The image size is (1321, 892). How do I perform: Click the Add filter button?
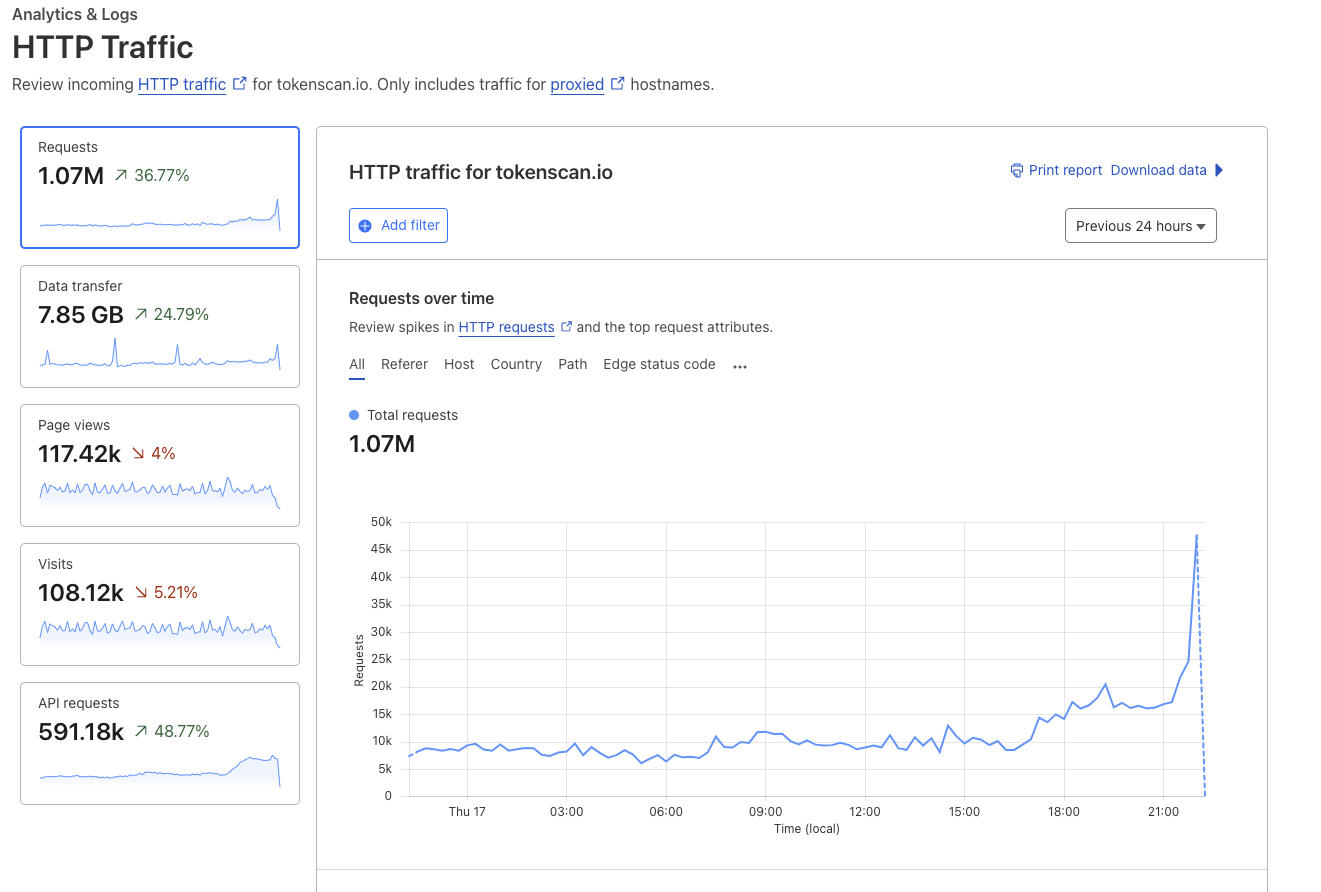point(398,225)
